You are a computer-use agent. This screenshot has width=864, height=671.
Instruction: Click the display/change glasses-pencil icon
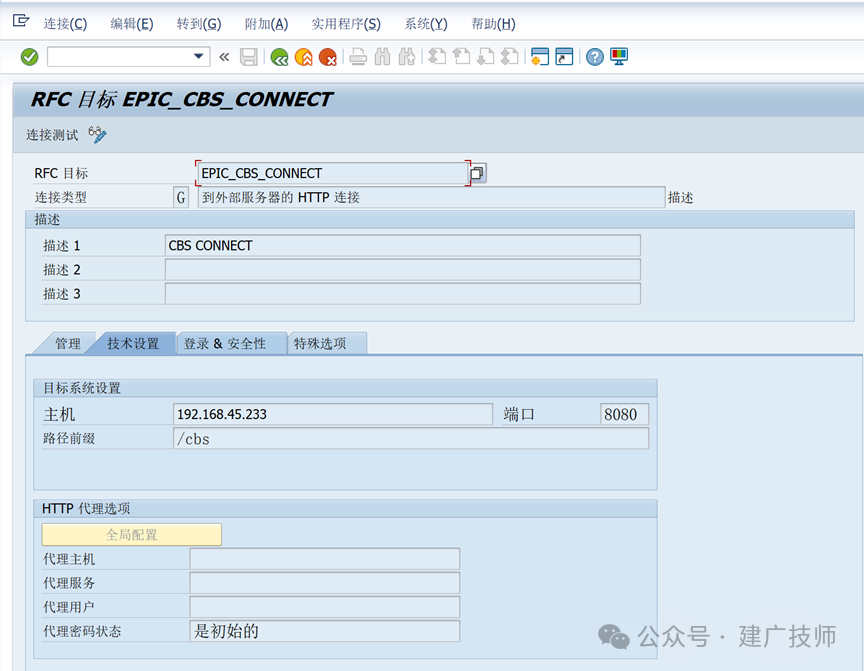click(x=98, y=134)
